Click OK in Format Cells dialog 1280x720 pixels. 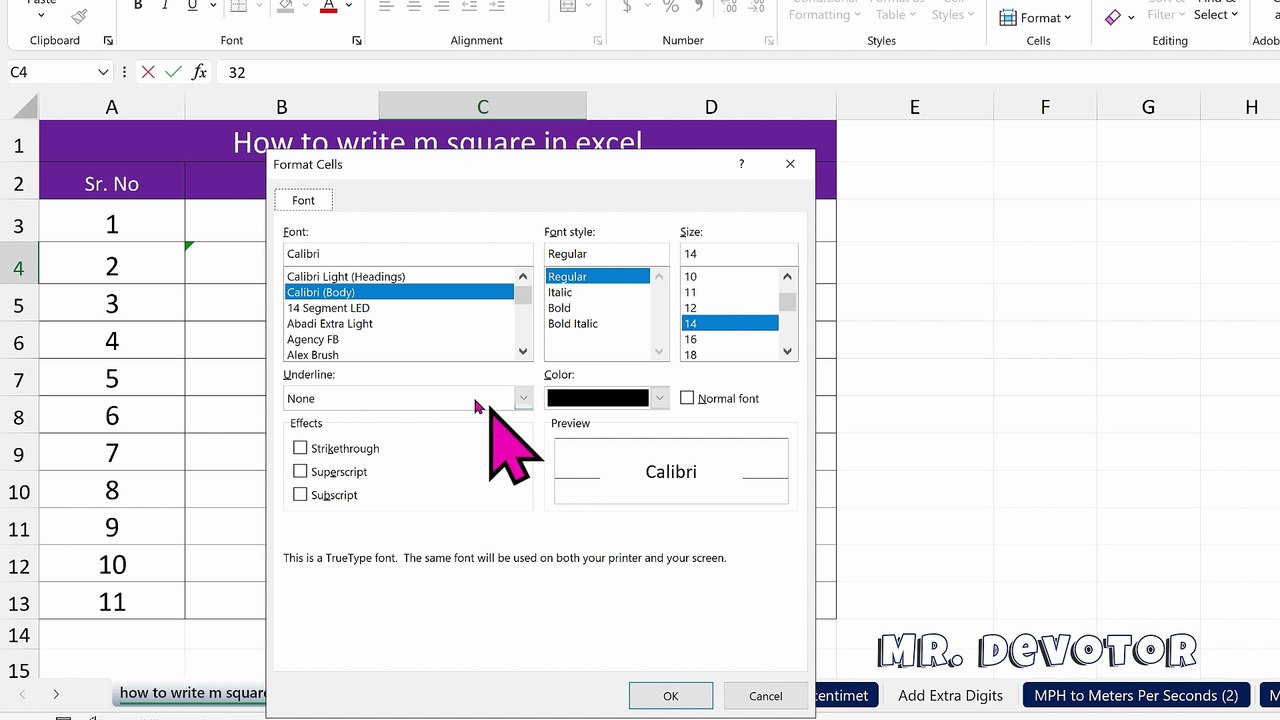[x=671, y=696]
